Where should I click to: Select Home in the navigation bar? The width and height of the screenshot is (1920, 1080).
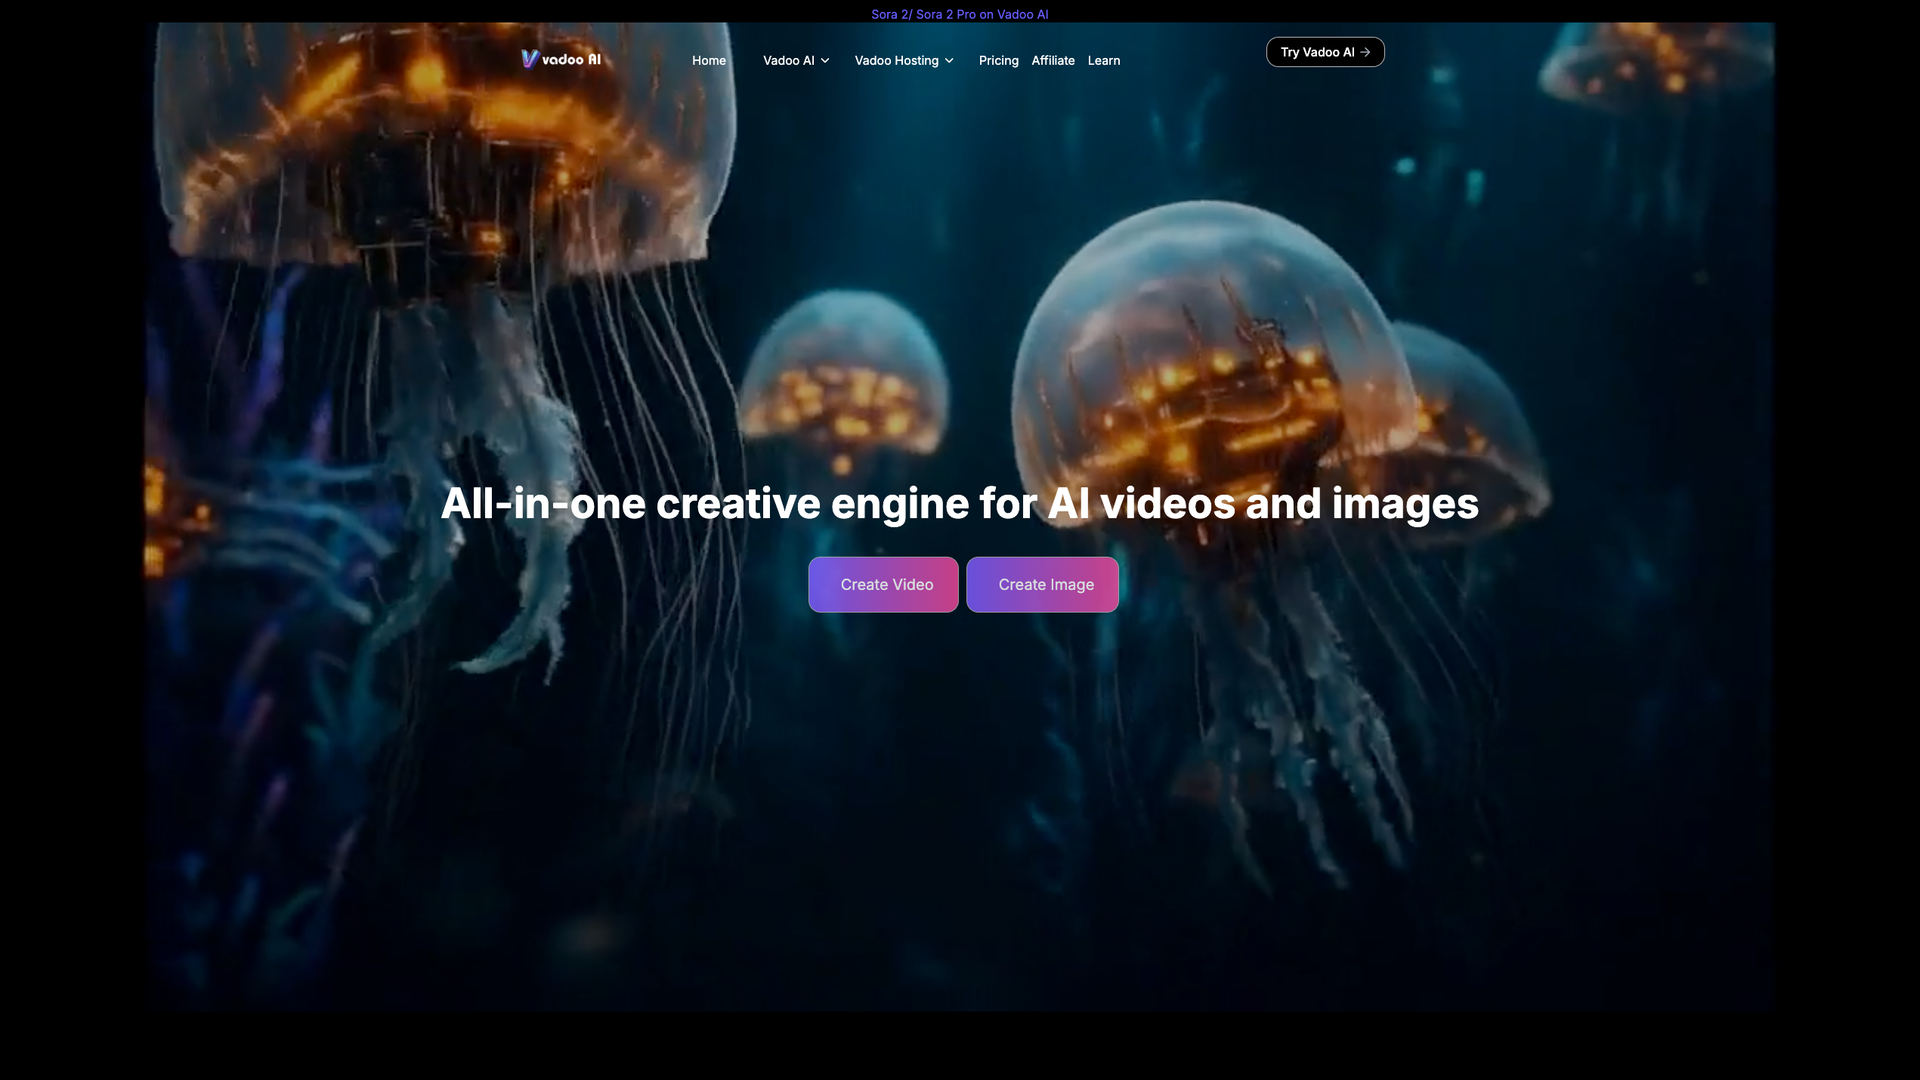[709, 60]
